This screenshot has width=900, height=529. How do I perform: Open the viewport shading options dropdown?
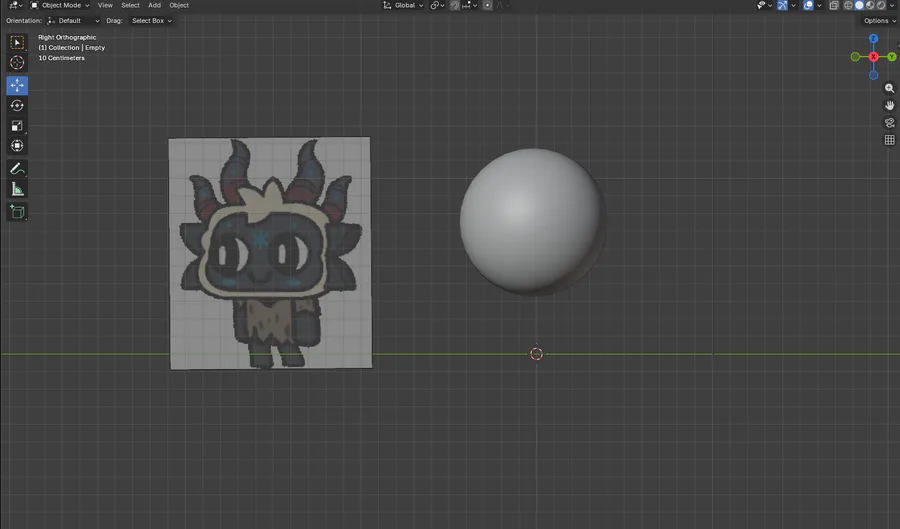coord(891,5)
